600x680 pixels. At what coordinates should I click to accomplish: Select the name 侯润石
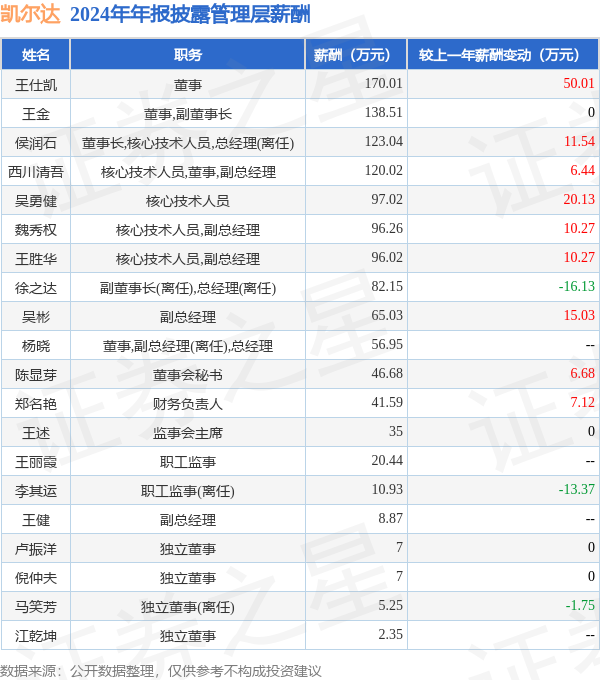point(36,143)
